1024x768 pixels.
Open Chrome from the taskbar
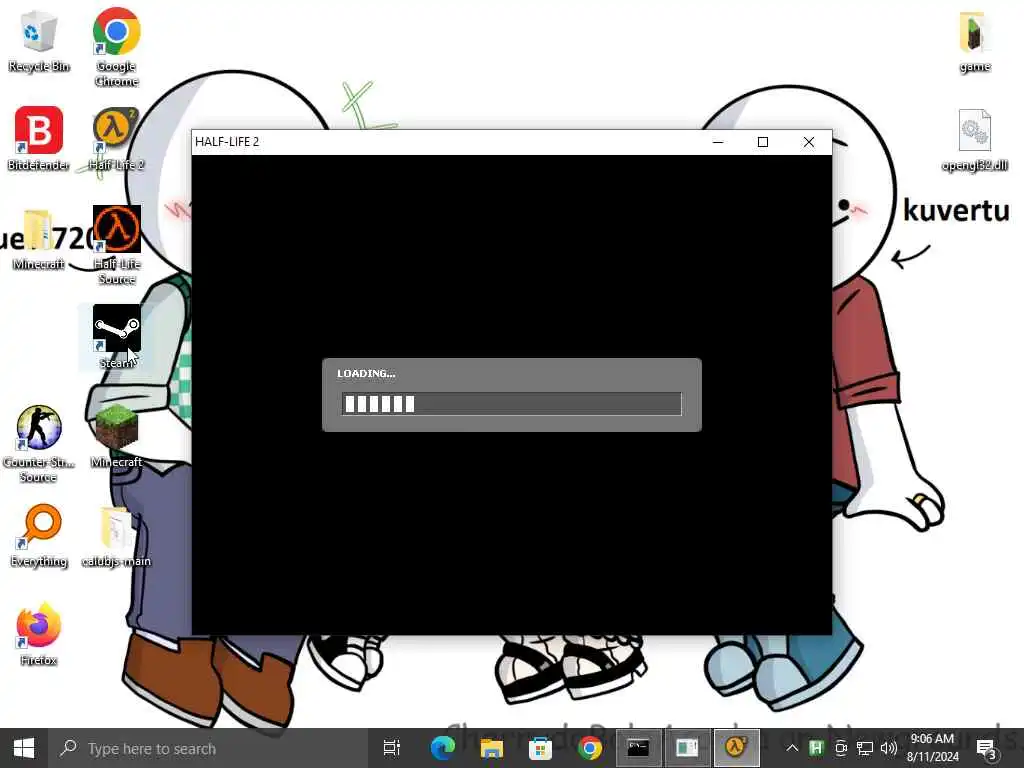point(589,748)
